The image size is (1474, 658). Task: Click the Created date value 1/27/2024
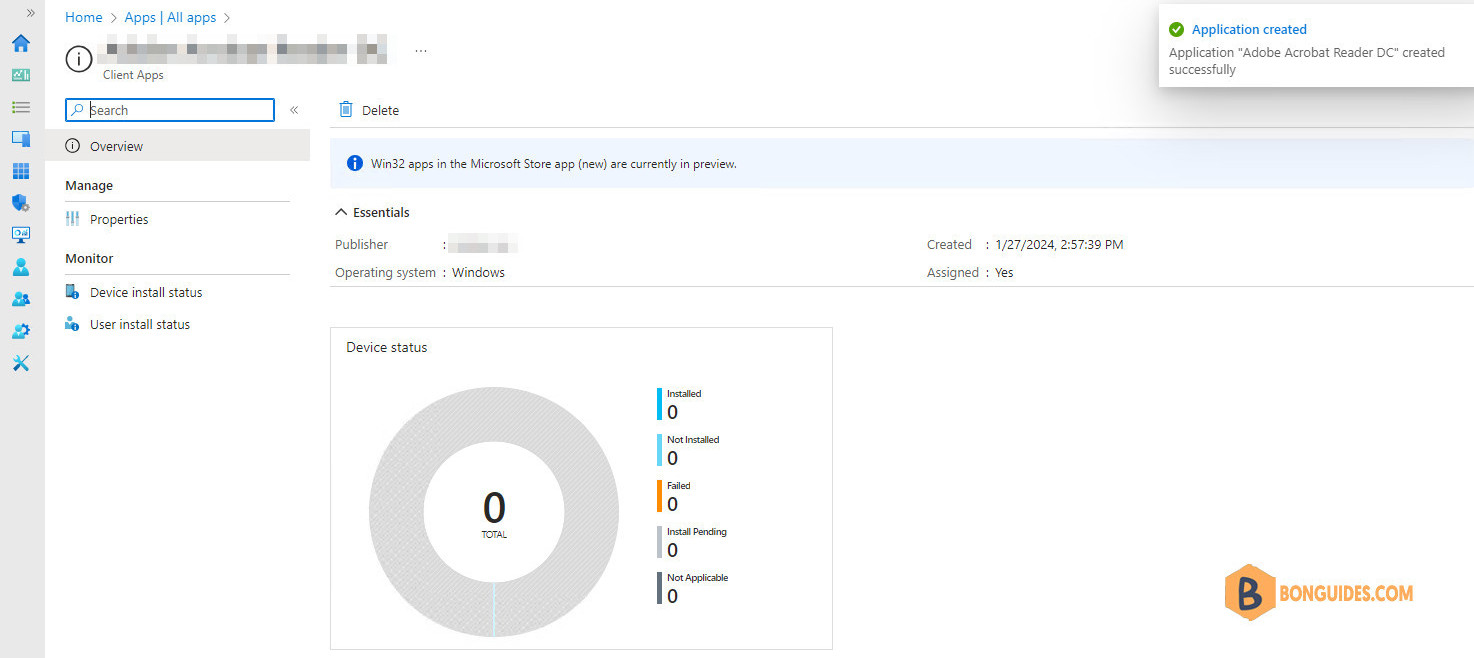click(1059, 244)
